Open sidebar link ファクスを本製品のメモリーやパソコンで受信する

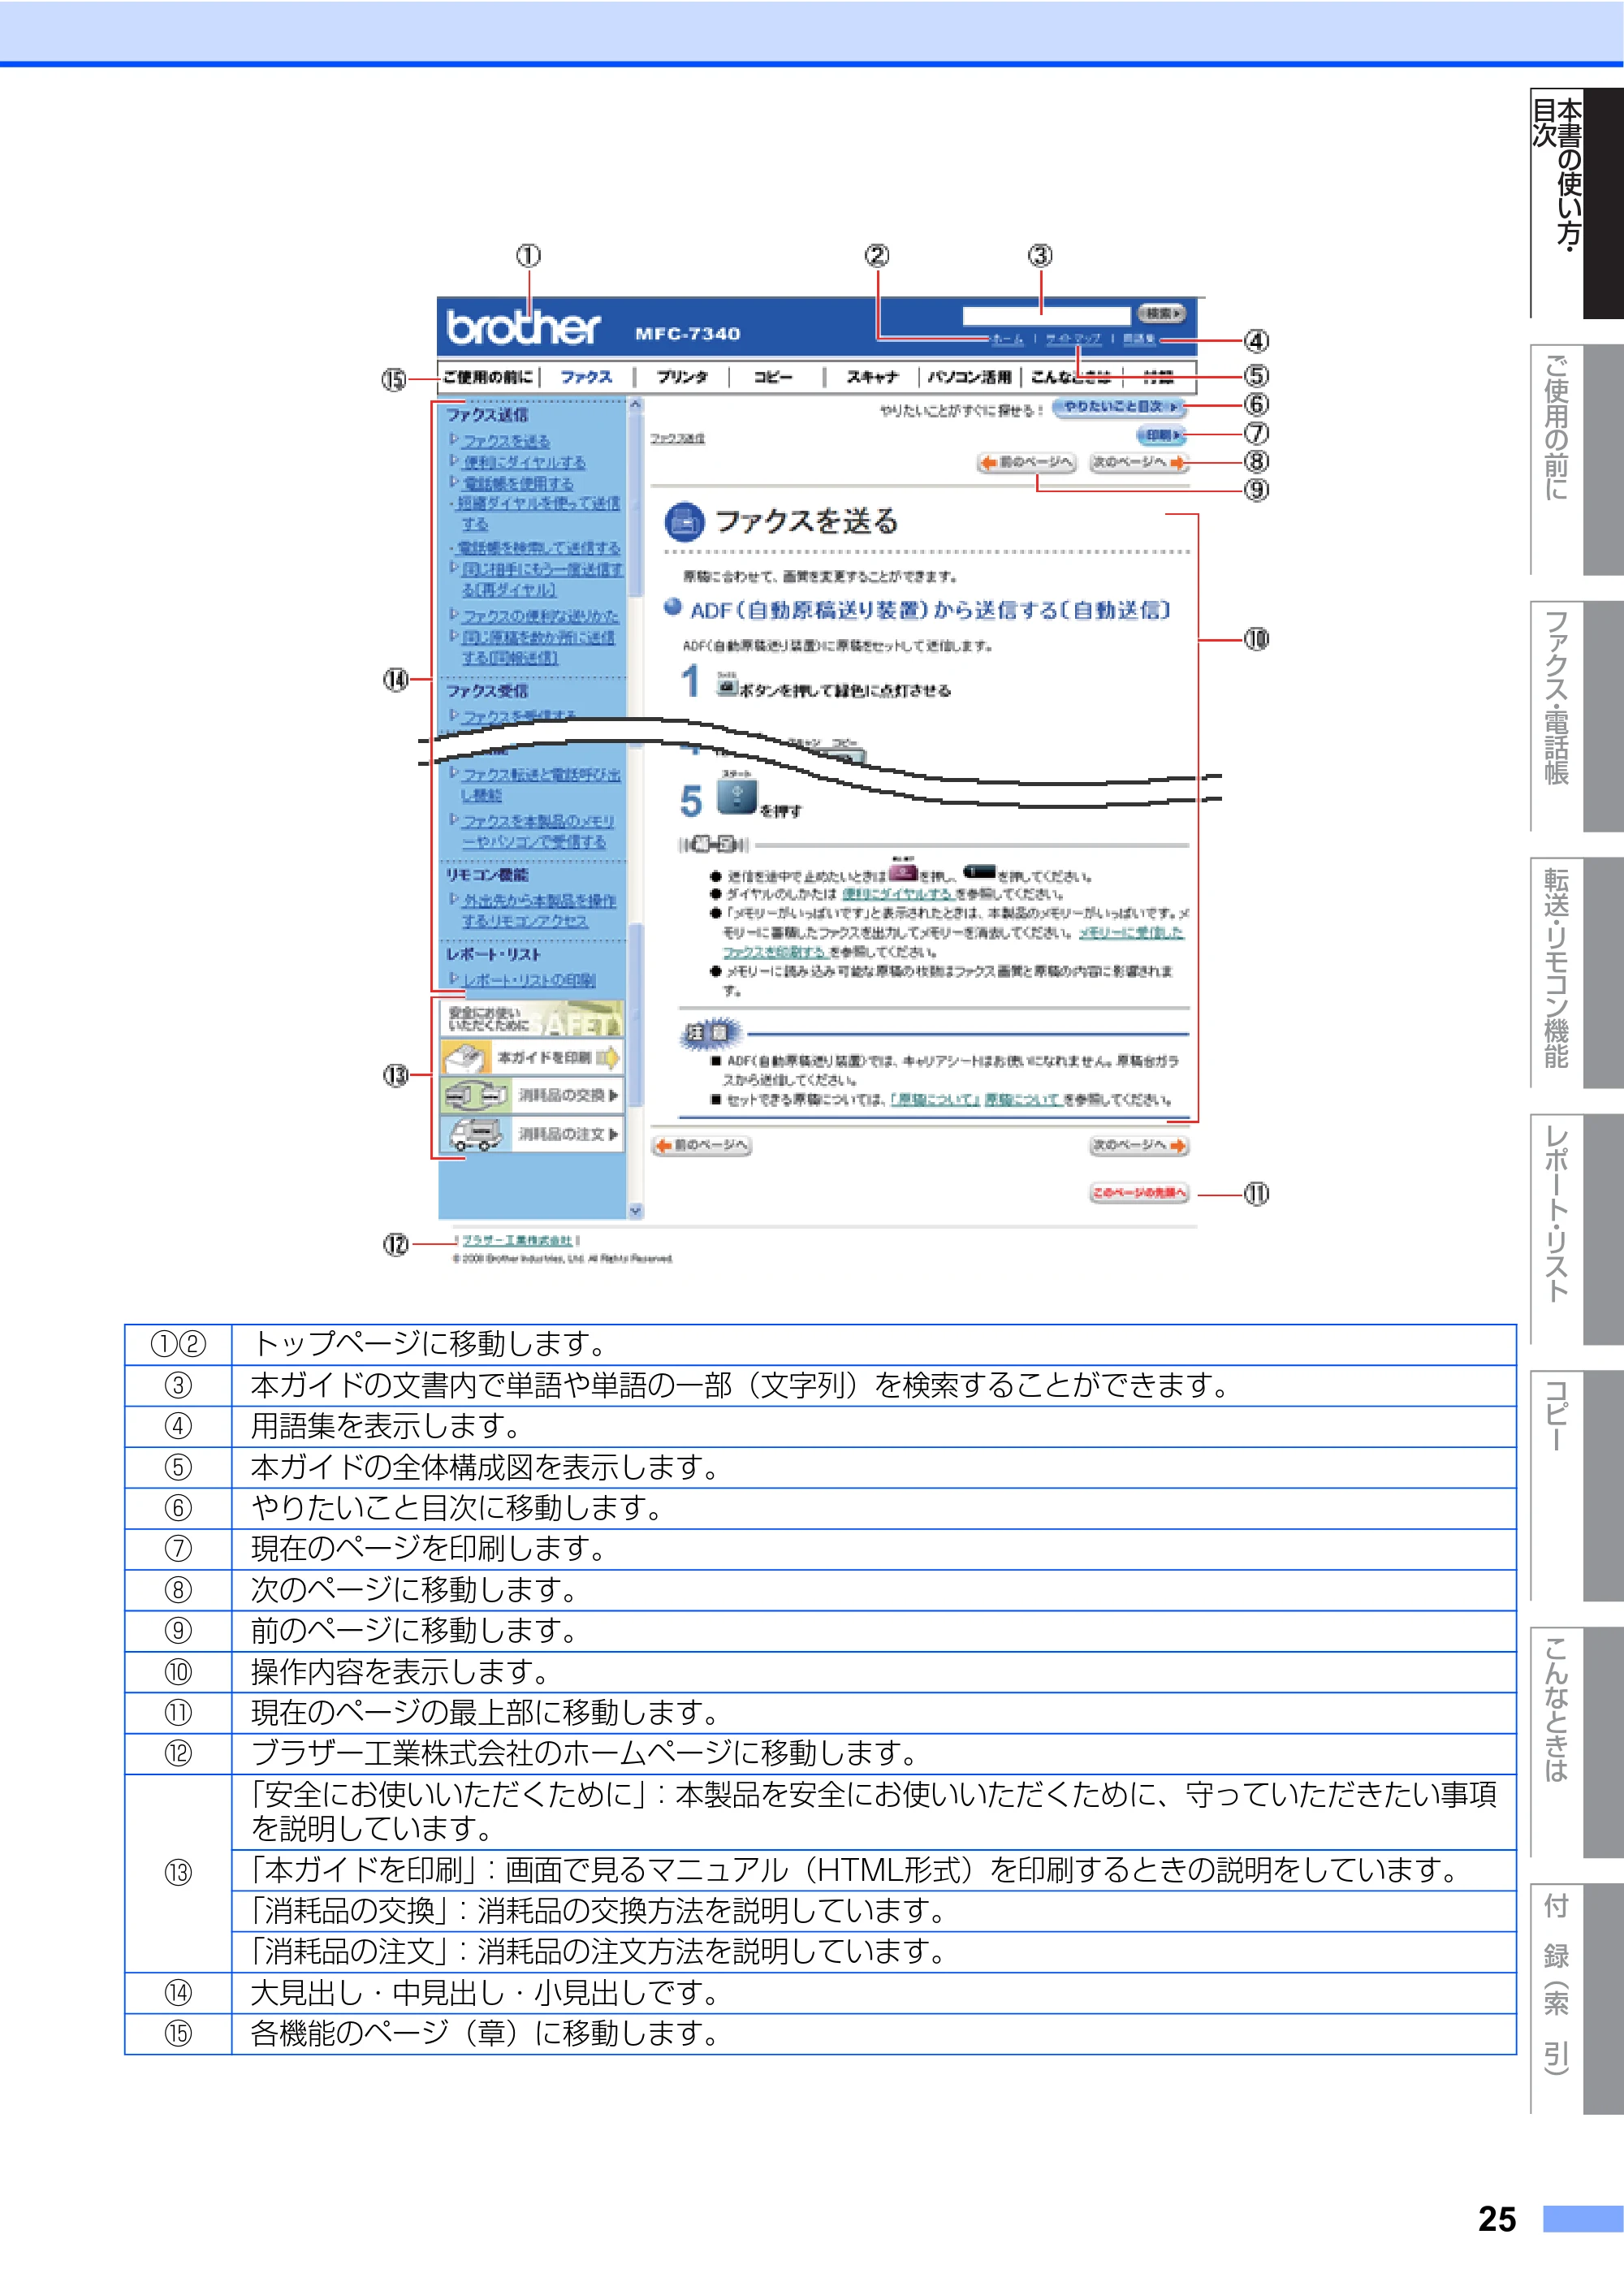[x=537, y=831]
